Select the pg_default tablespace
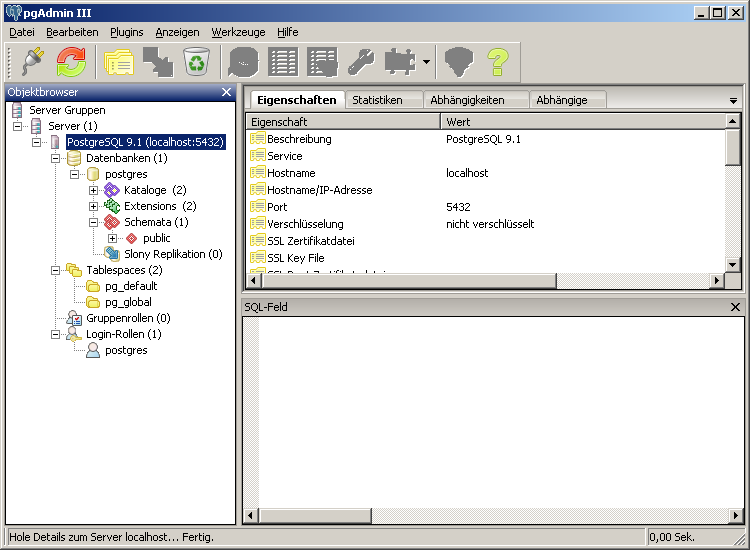 [x=131, y=286]
